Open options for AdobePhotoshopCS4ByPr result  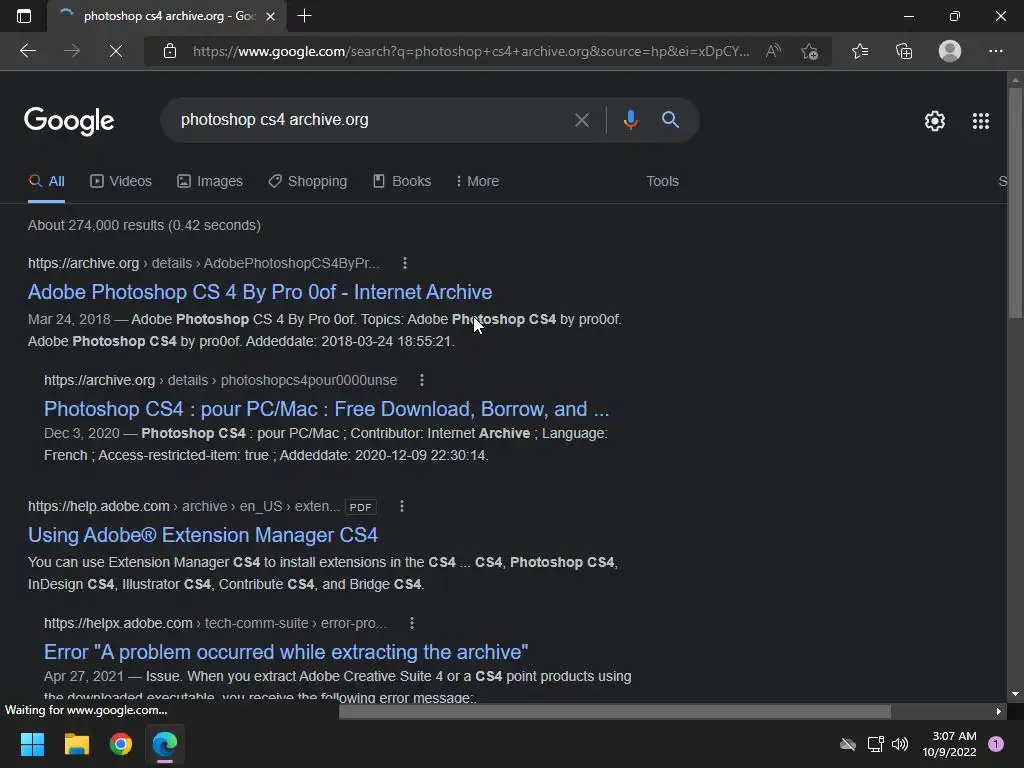pyautogui.click(x=405, y=263)
